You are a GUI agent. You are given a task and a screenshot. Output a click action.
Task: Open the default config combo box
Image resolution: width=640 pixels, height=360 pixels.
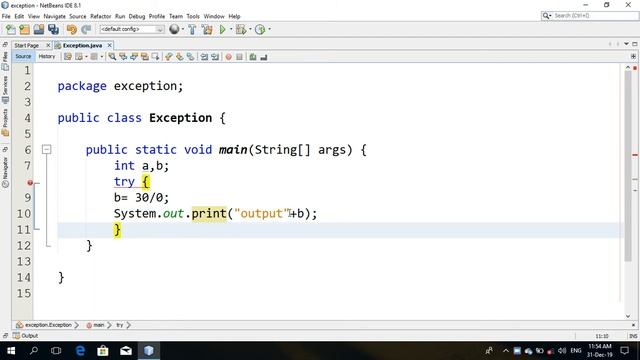coord(131,29)
